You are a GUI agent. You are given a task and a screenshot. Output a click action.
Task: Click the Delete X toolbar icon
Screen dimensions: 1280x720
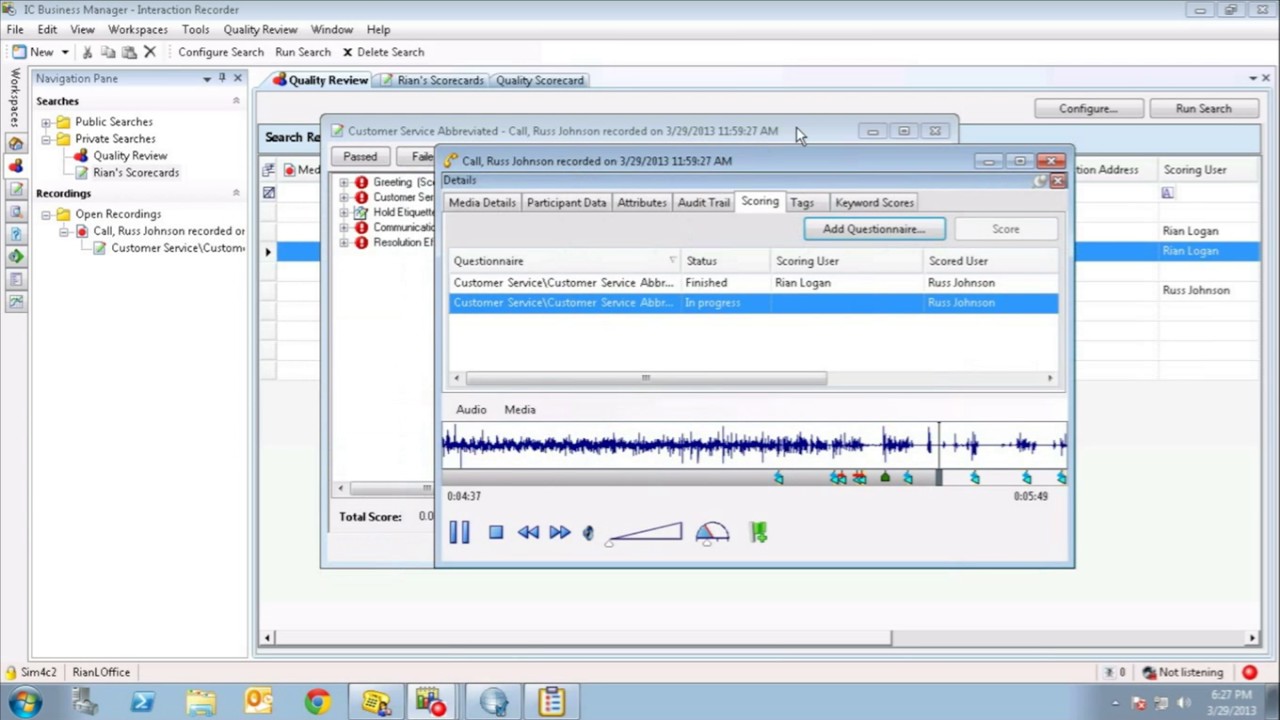click(150, 52)
